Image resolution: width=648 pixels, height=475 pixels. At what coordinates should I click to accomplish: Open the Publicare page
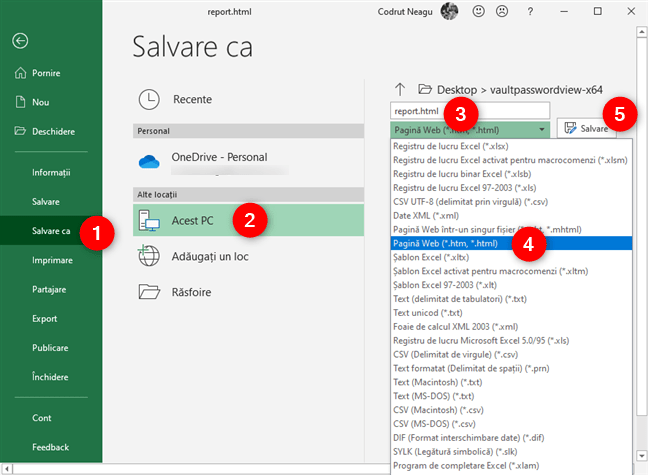[x=51, y=348]
